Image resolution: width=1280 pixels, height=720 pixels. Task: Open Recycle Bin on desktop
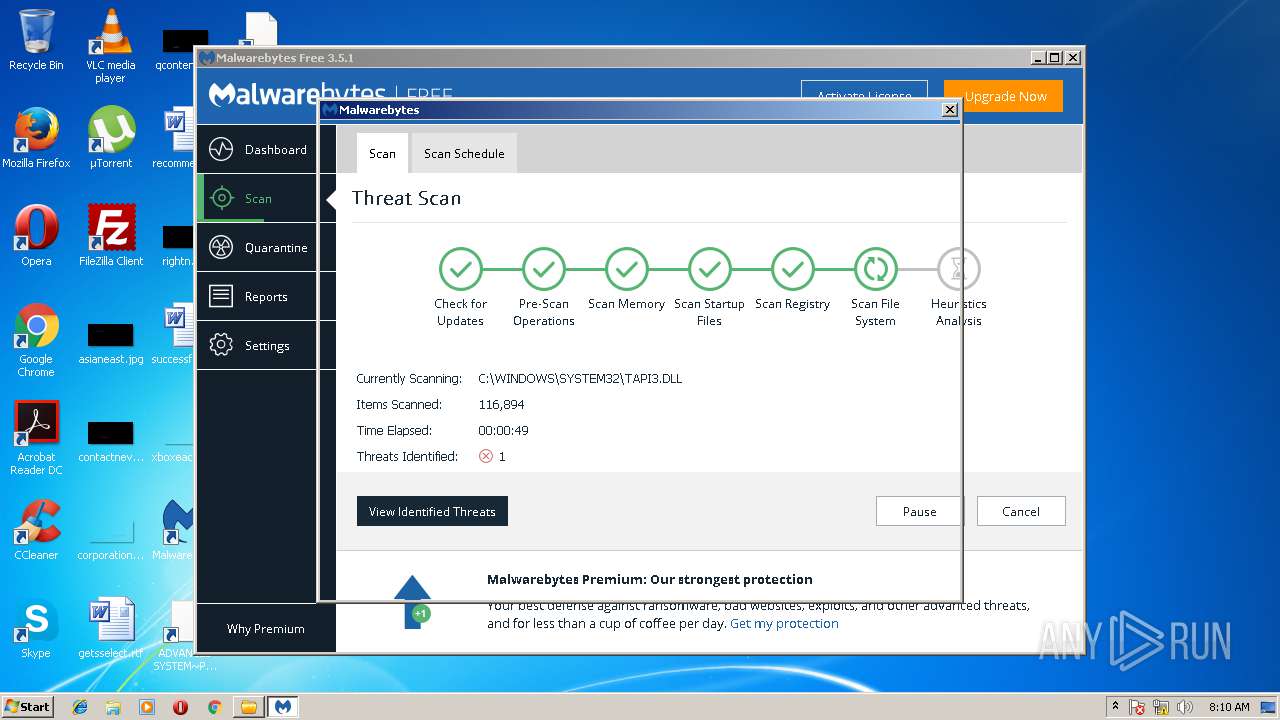(36, 40)
